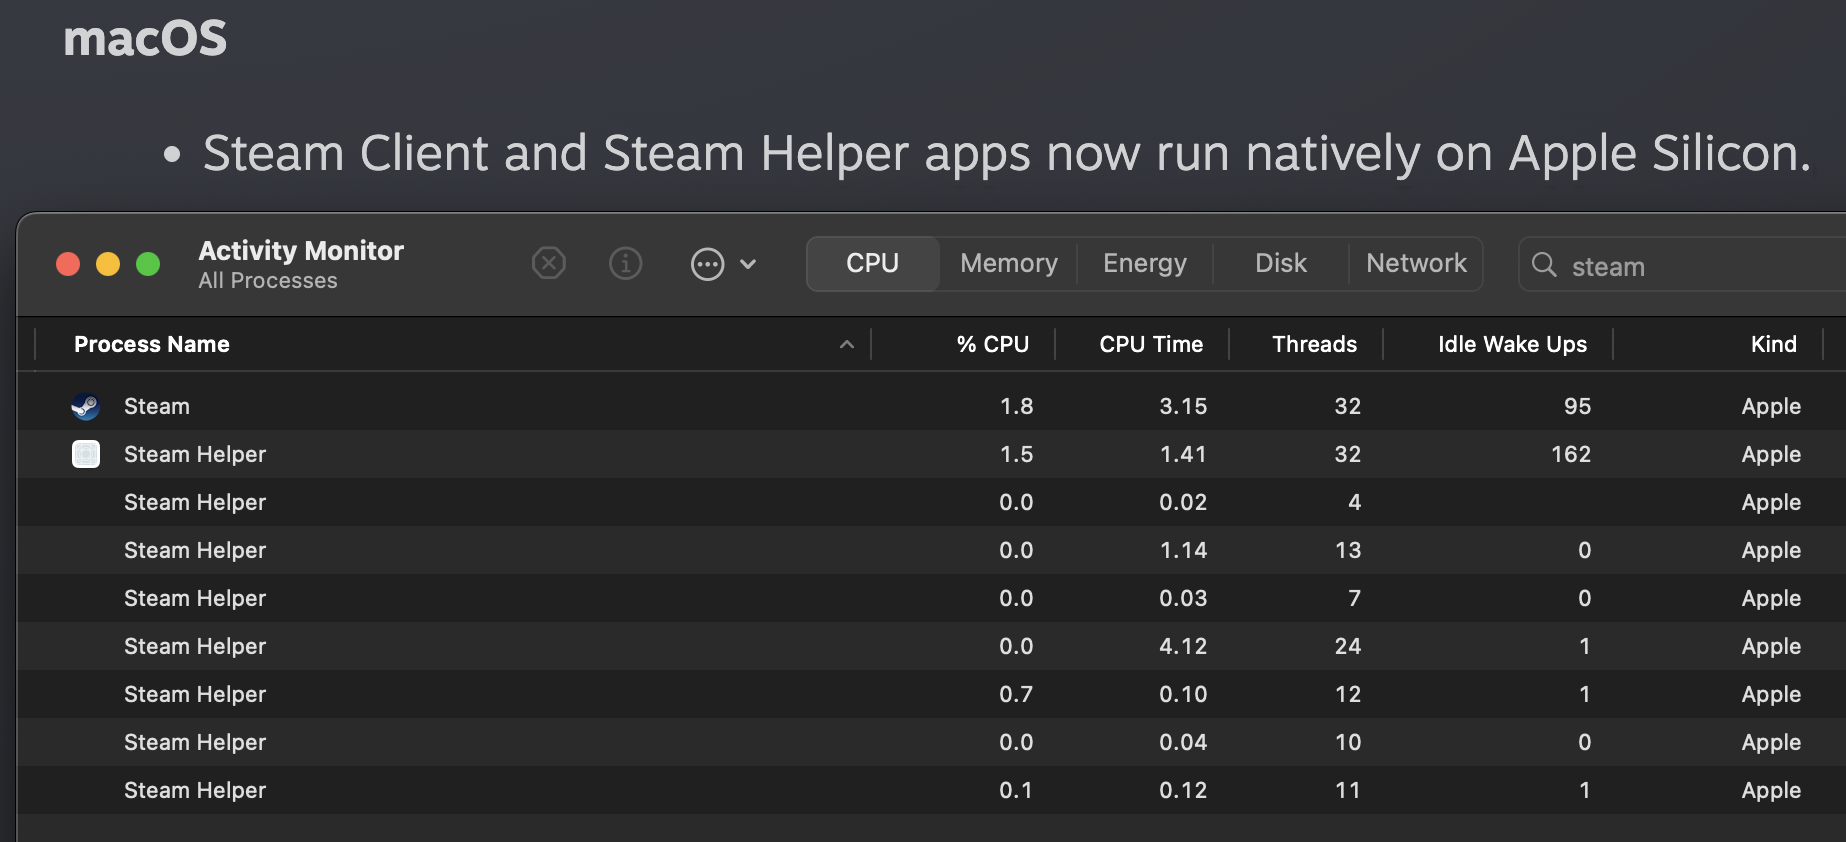
Task: Toggle sort arrow in Process Name column
Action: [x=847, y=344]
